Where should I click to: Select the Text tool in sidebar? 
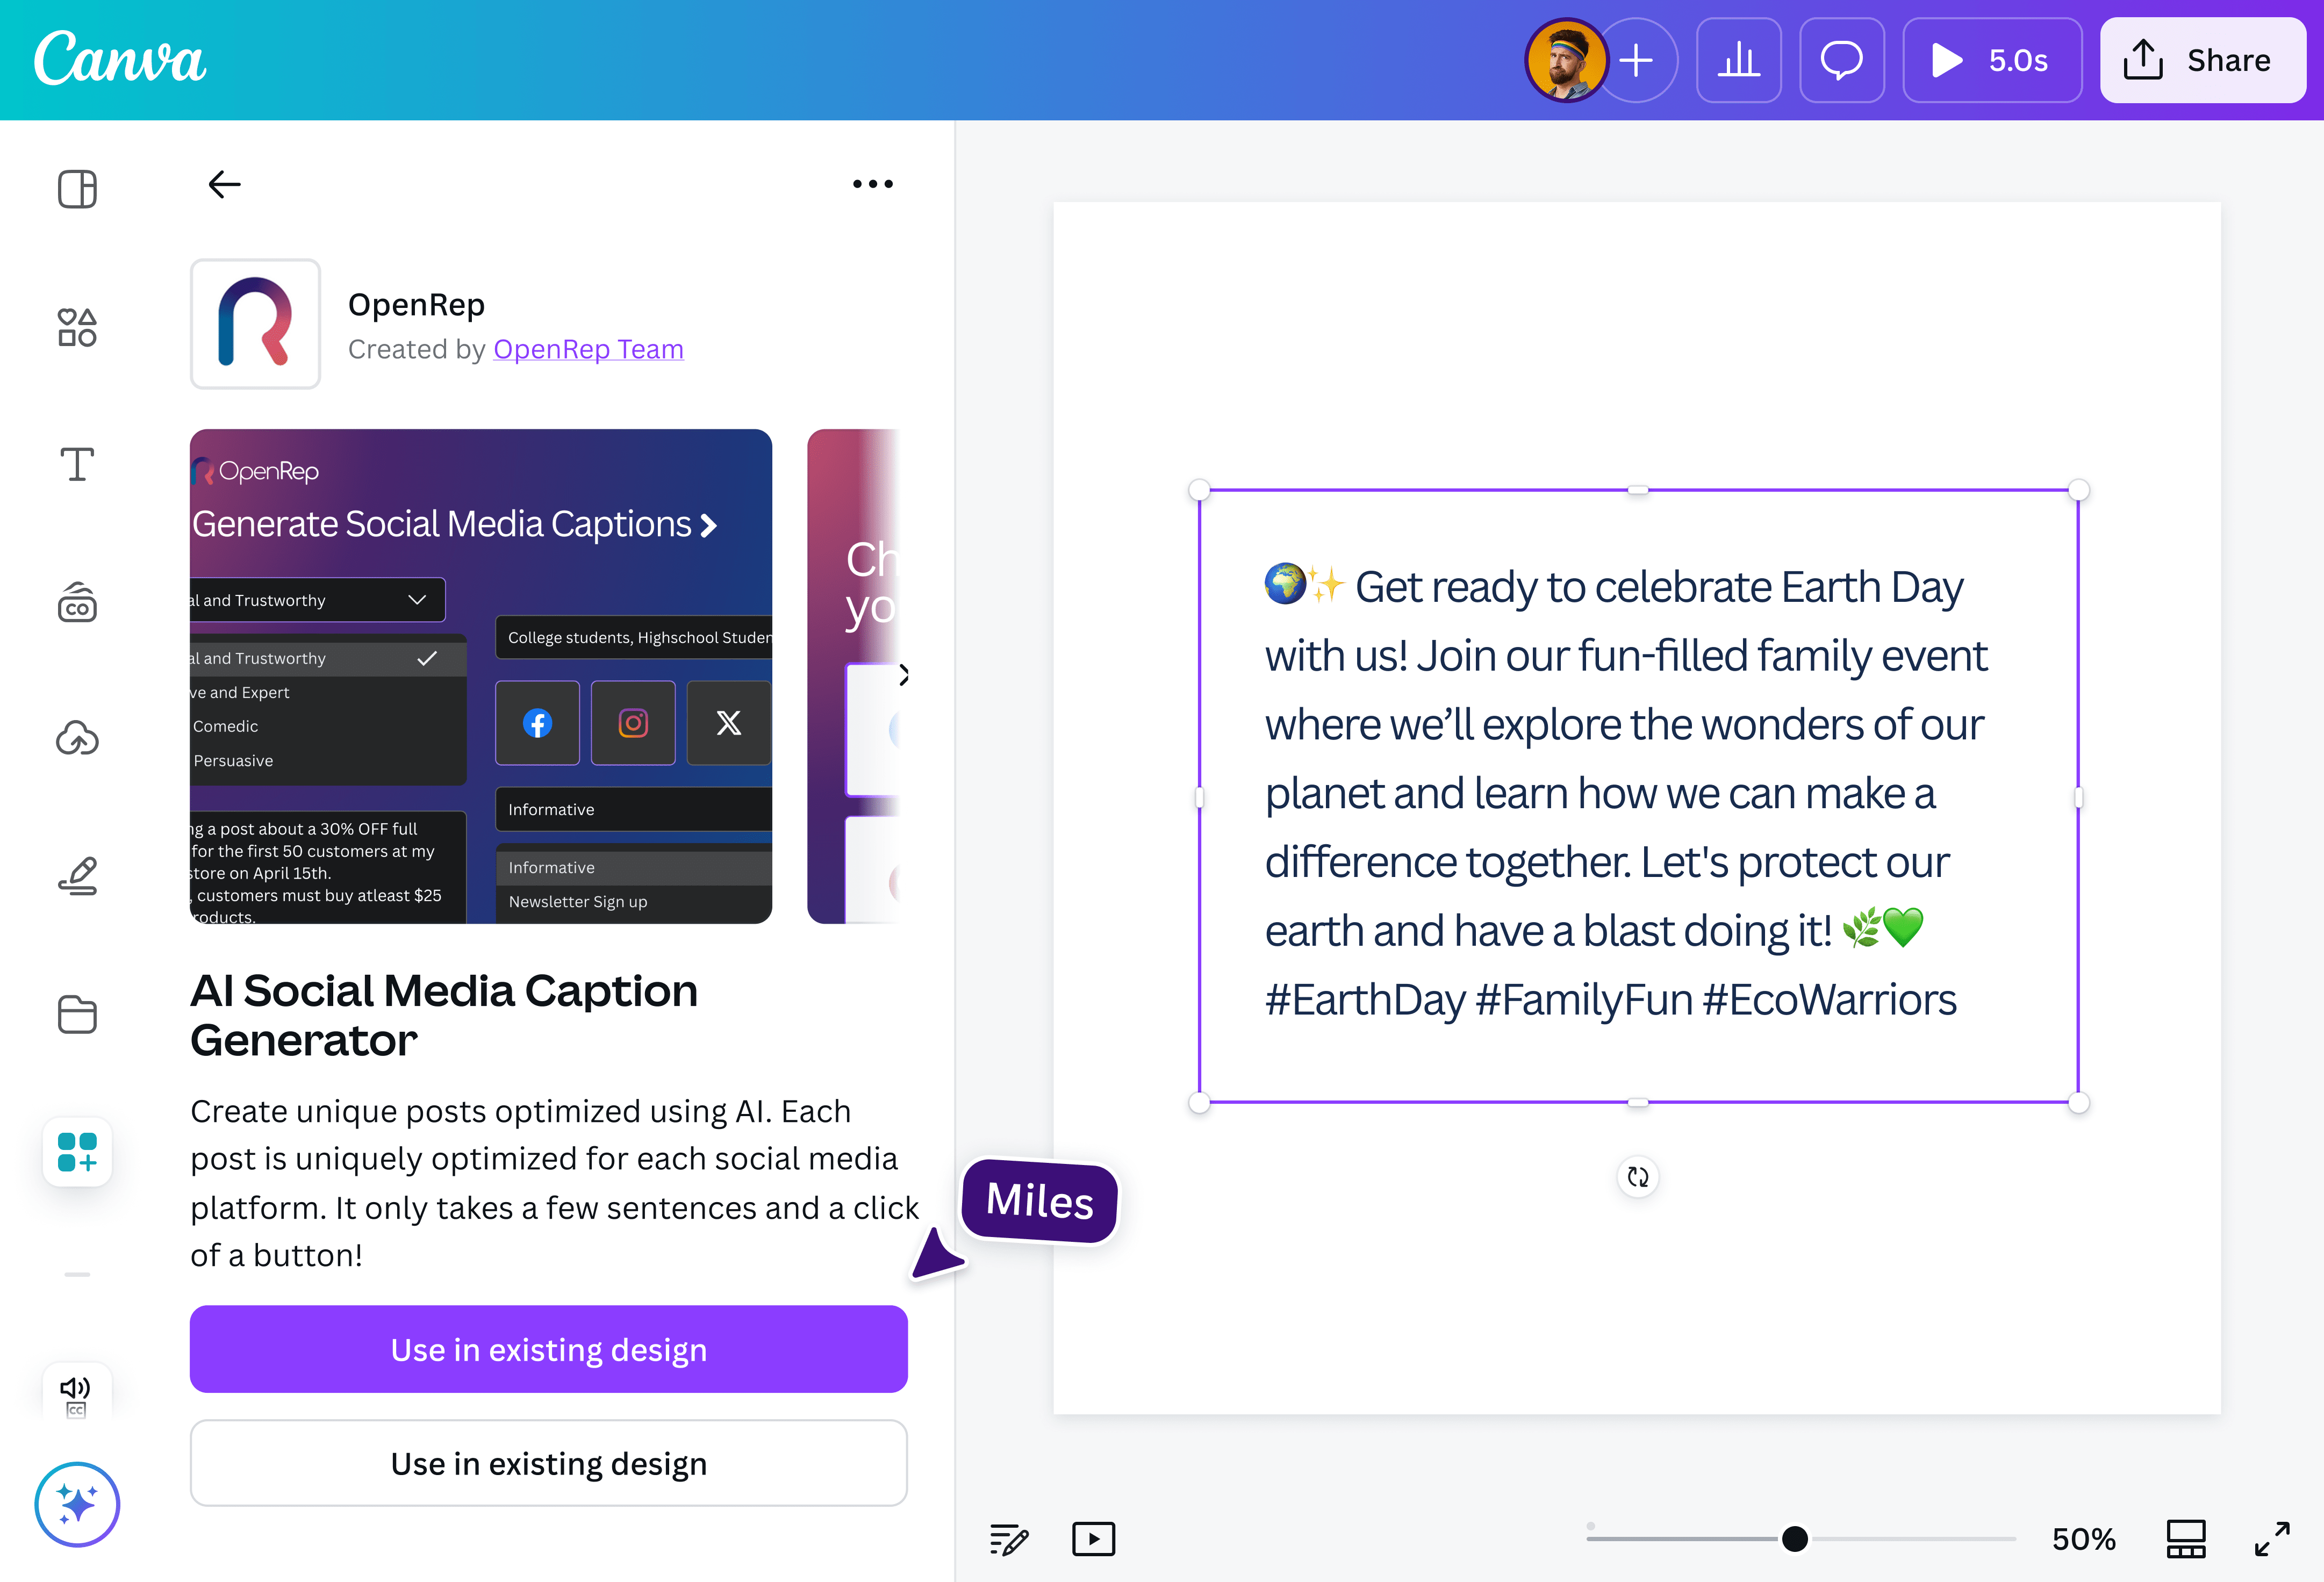click(77, 464)
